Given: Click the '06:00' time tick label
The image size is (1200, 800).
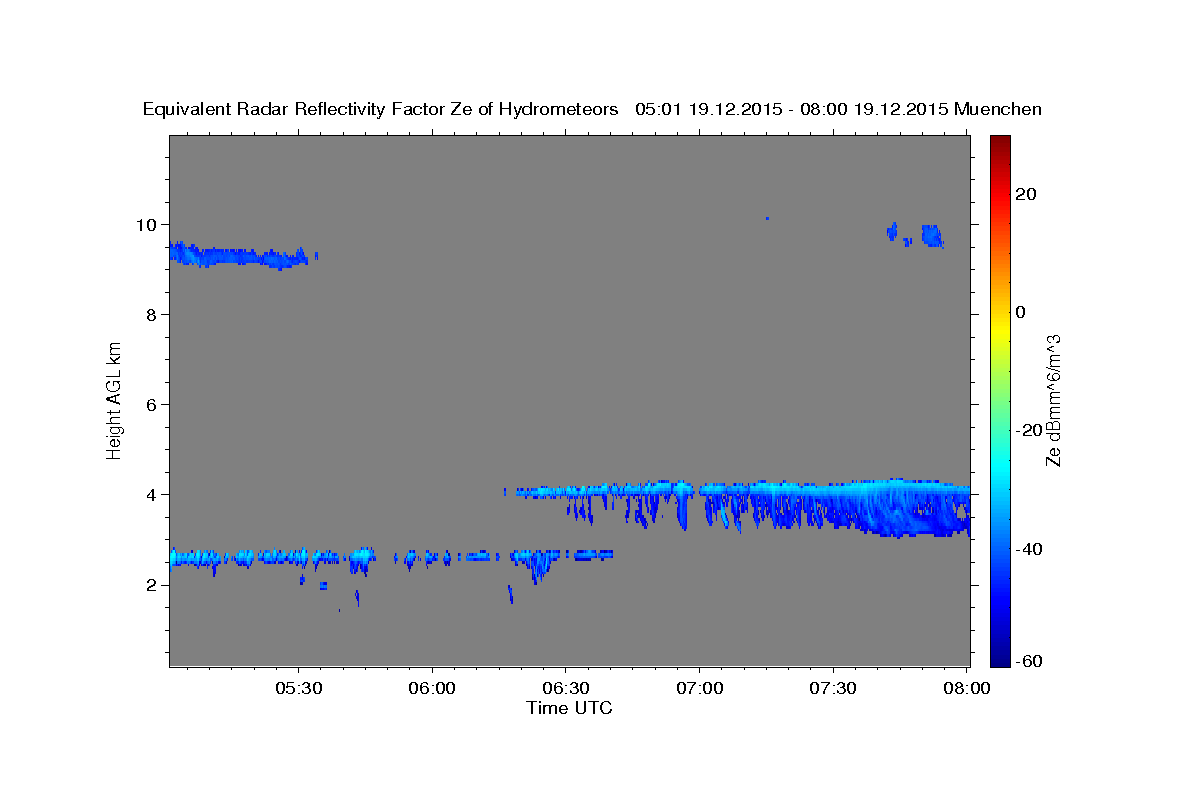Looking at the screenshot, I should click(x=433, y=689).
